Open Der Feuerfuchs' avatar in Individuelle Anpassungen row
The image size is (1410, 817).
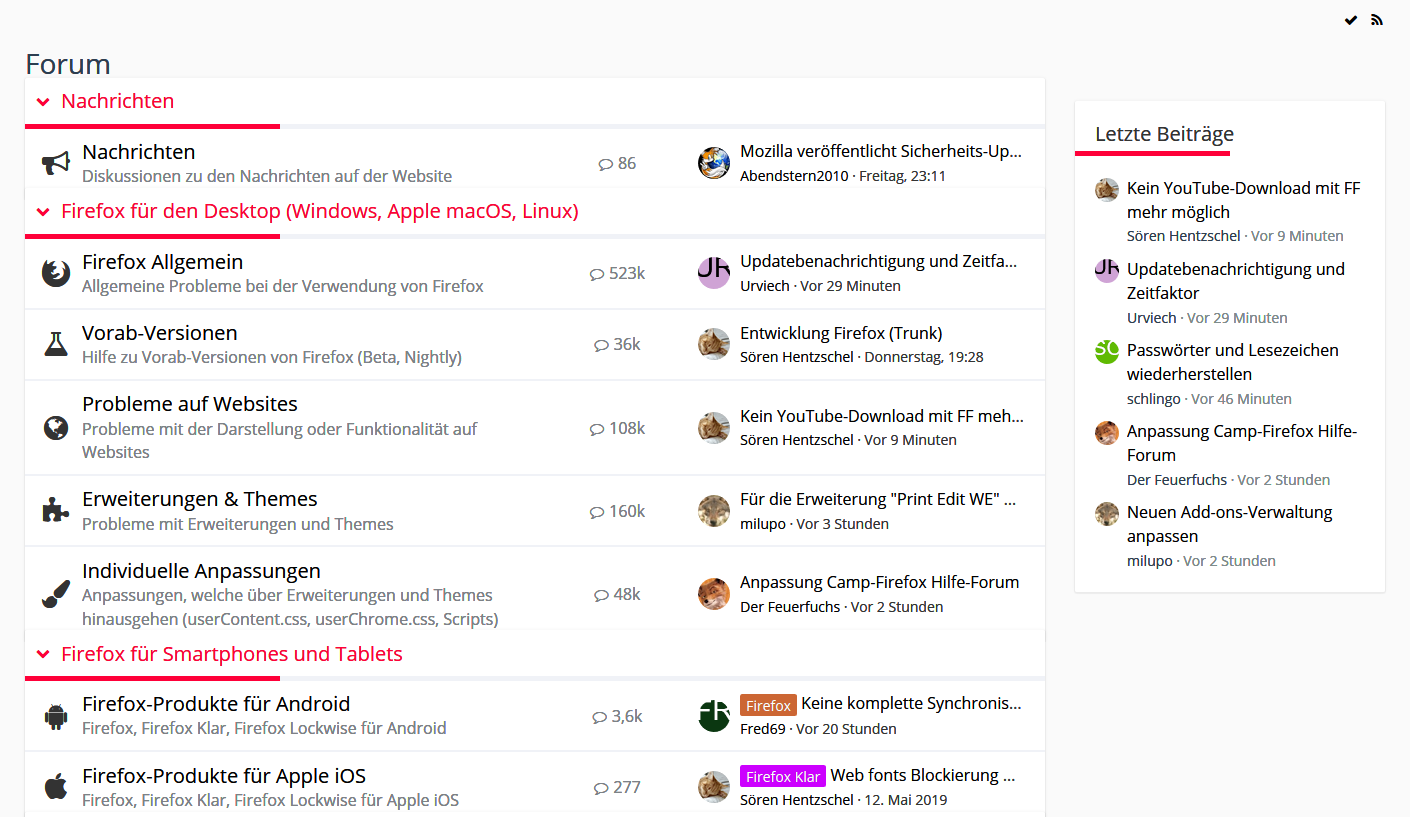click(714, 594)
